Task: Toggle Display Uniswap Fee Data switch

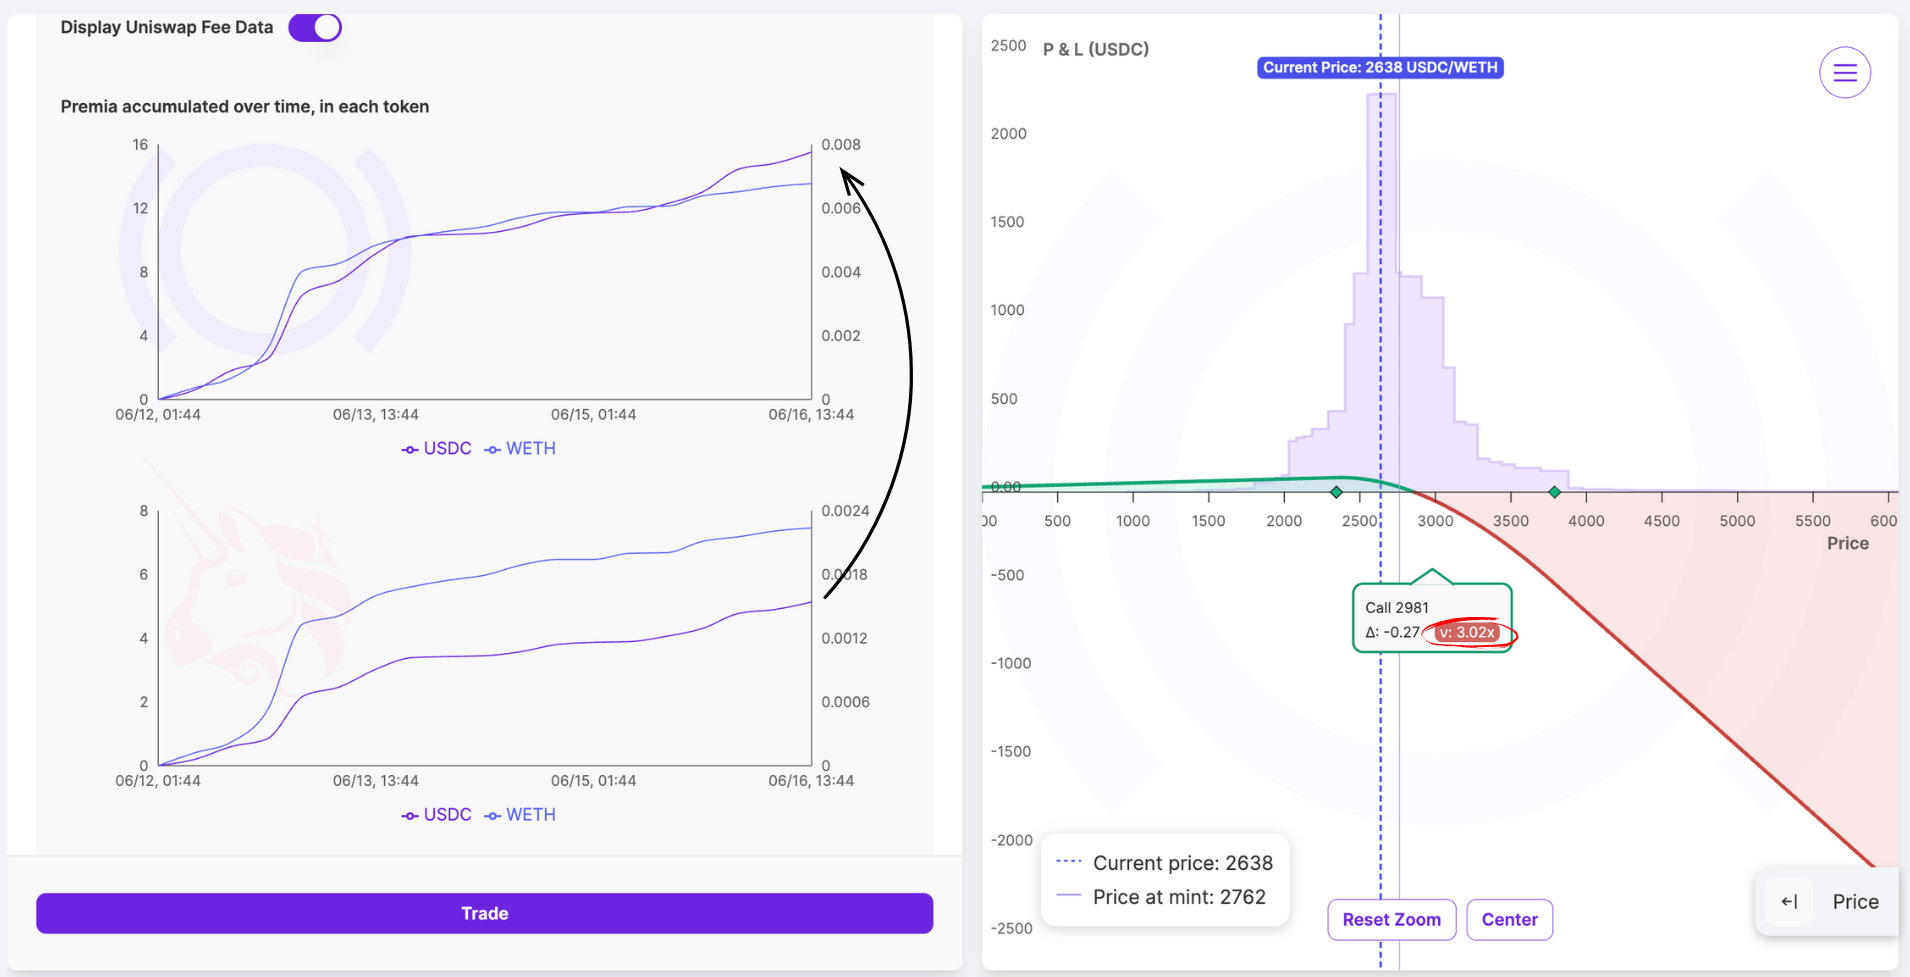Action: (315, 27)
